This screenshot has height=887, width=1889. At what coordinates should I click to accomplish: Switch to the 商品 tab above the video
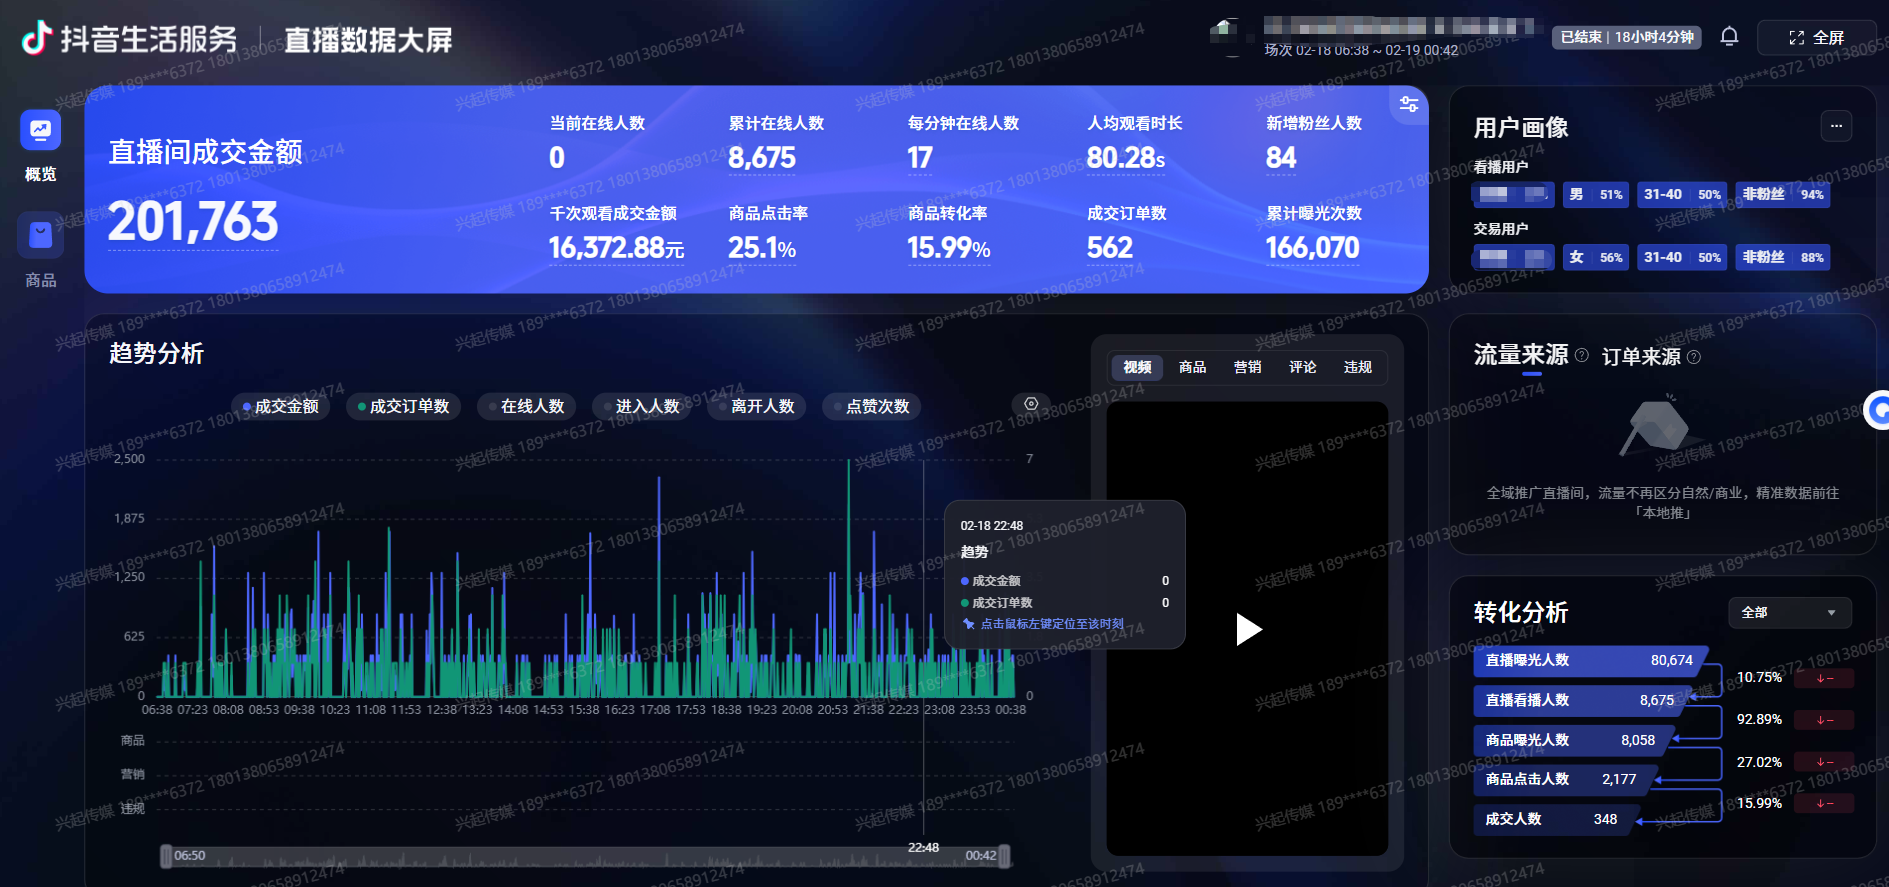coord(1192,367)
